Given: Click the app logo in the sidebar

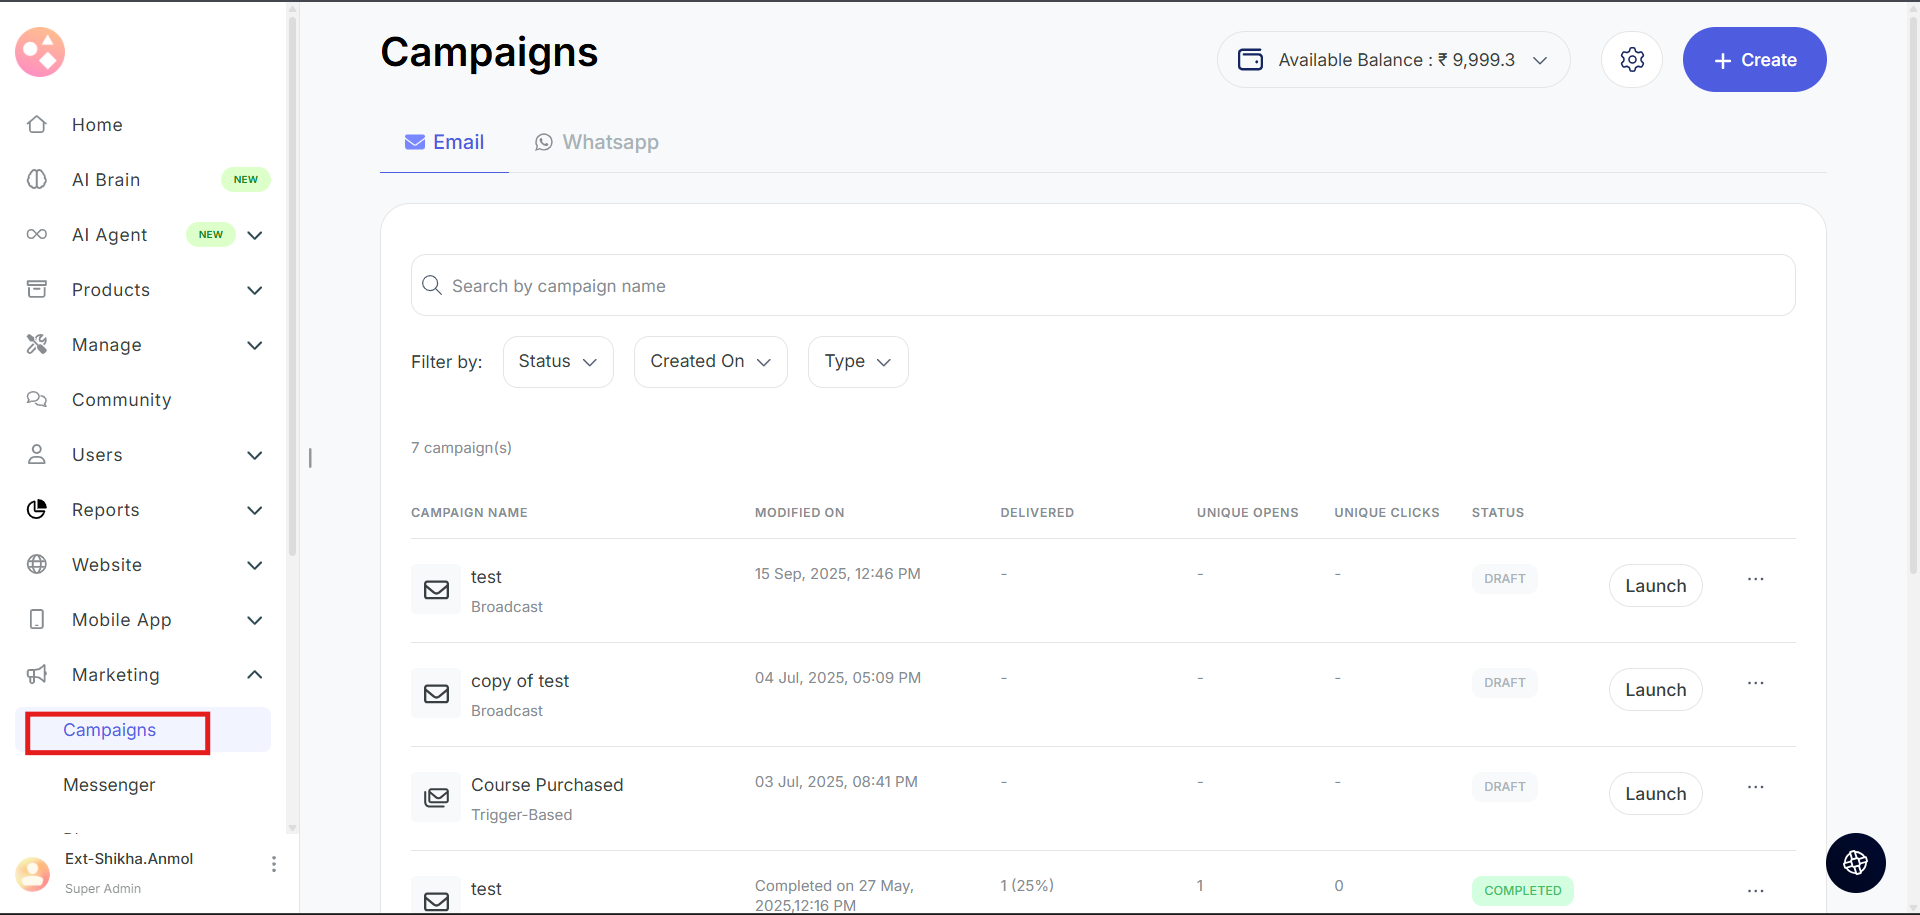Looking at the screenshot, I should click(x=40, y=52).
